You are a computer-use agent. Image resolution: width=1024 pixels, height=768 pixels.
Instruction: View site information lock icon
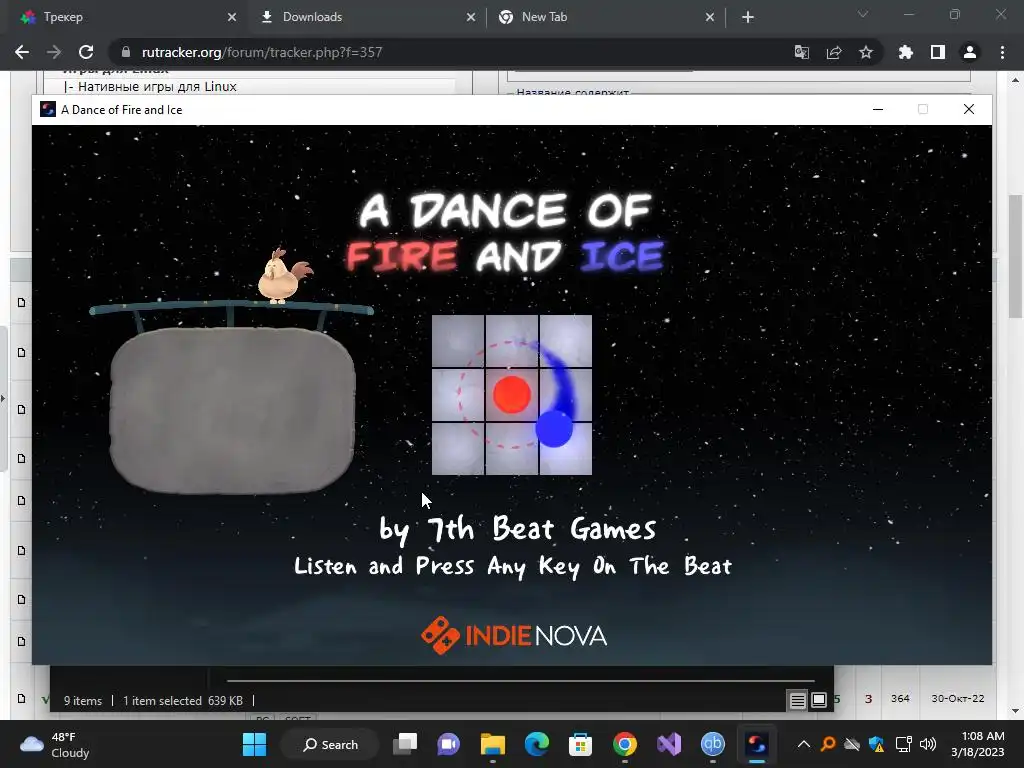[126, 52]
